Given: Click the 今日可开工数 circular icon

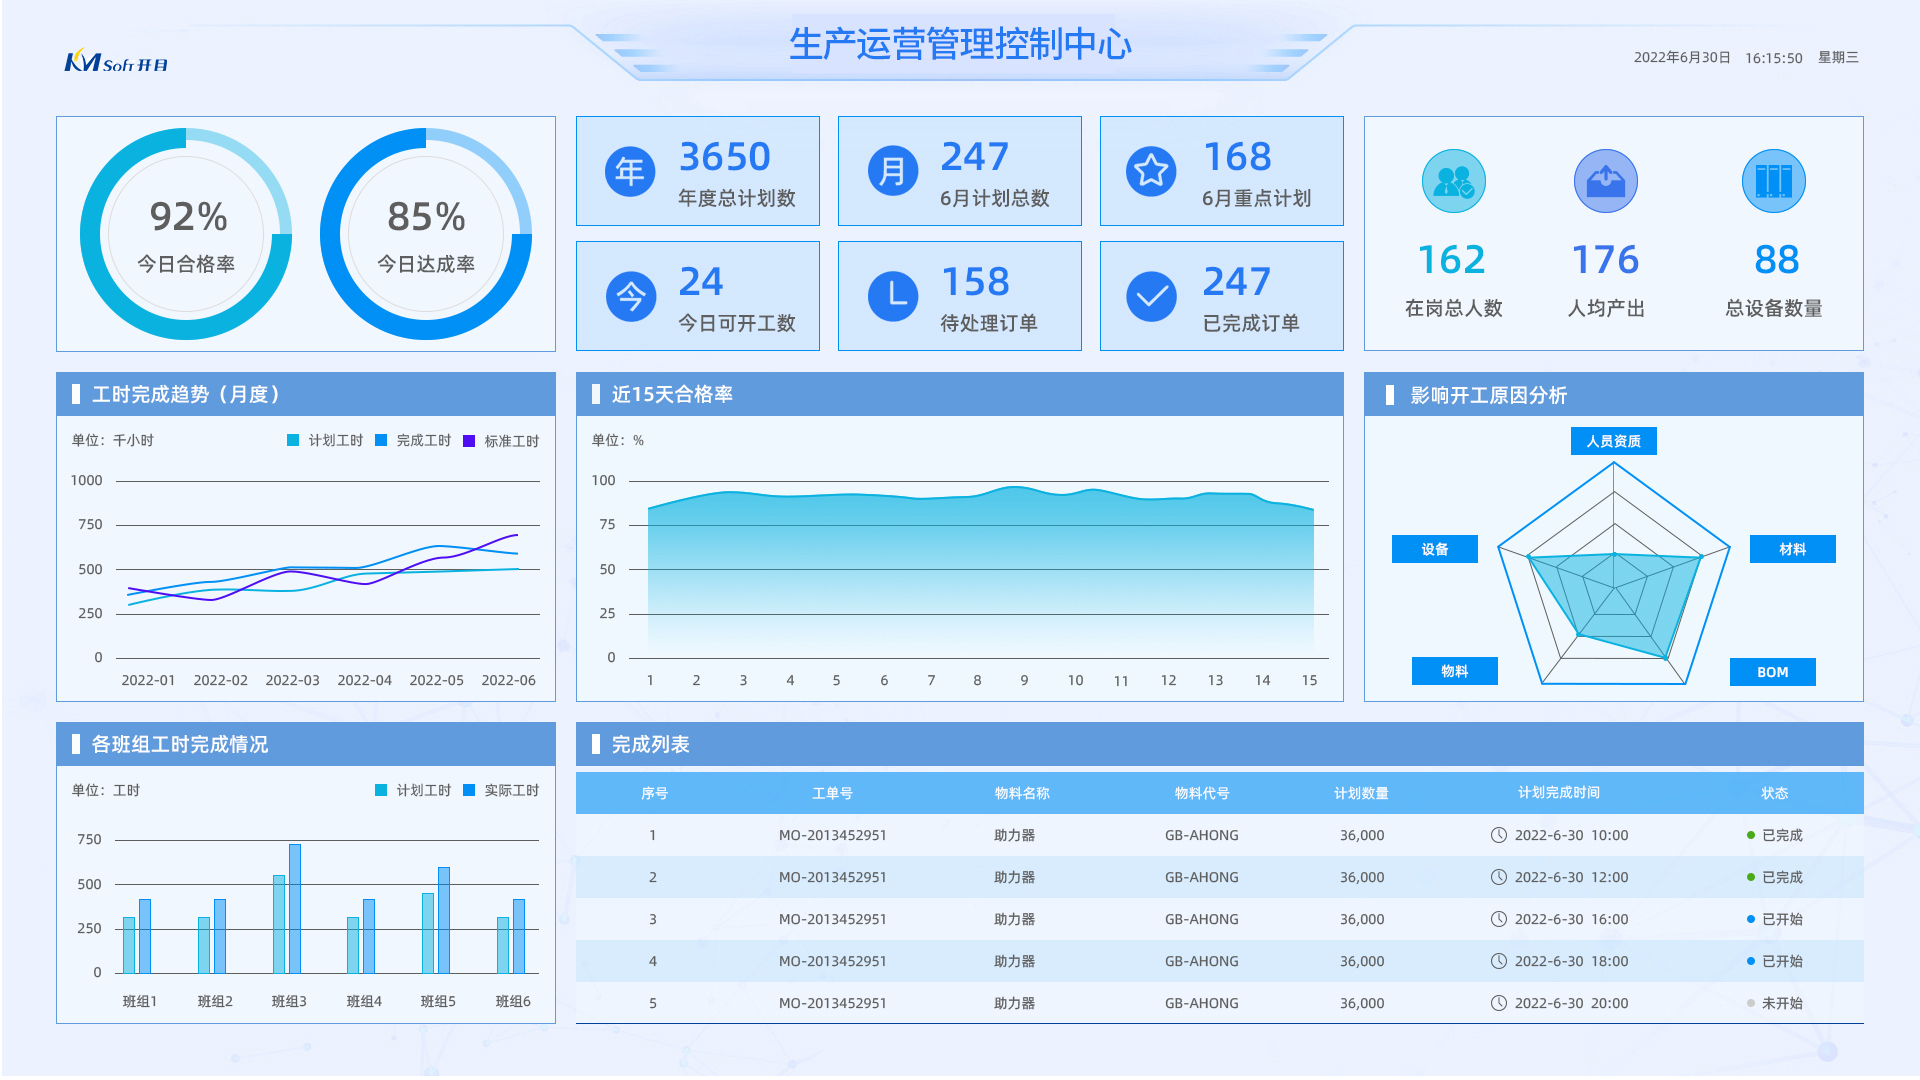Looking at the screenshot, I should point(630,297).
